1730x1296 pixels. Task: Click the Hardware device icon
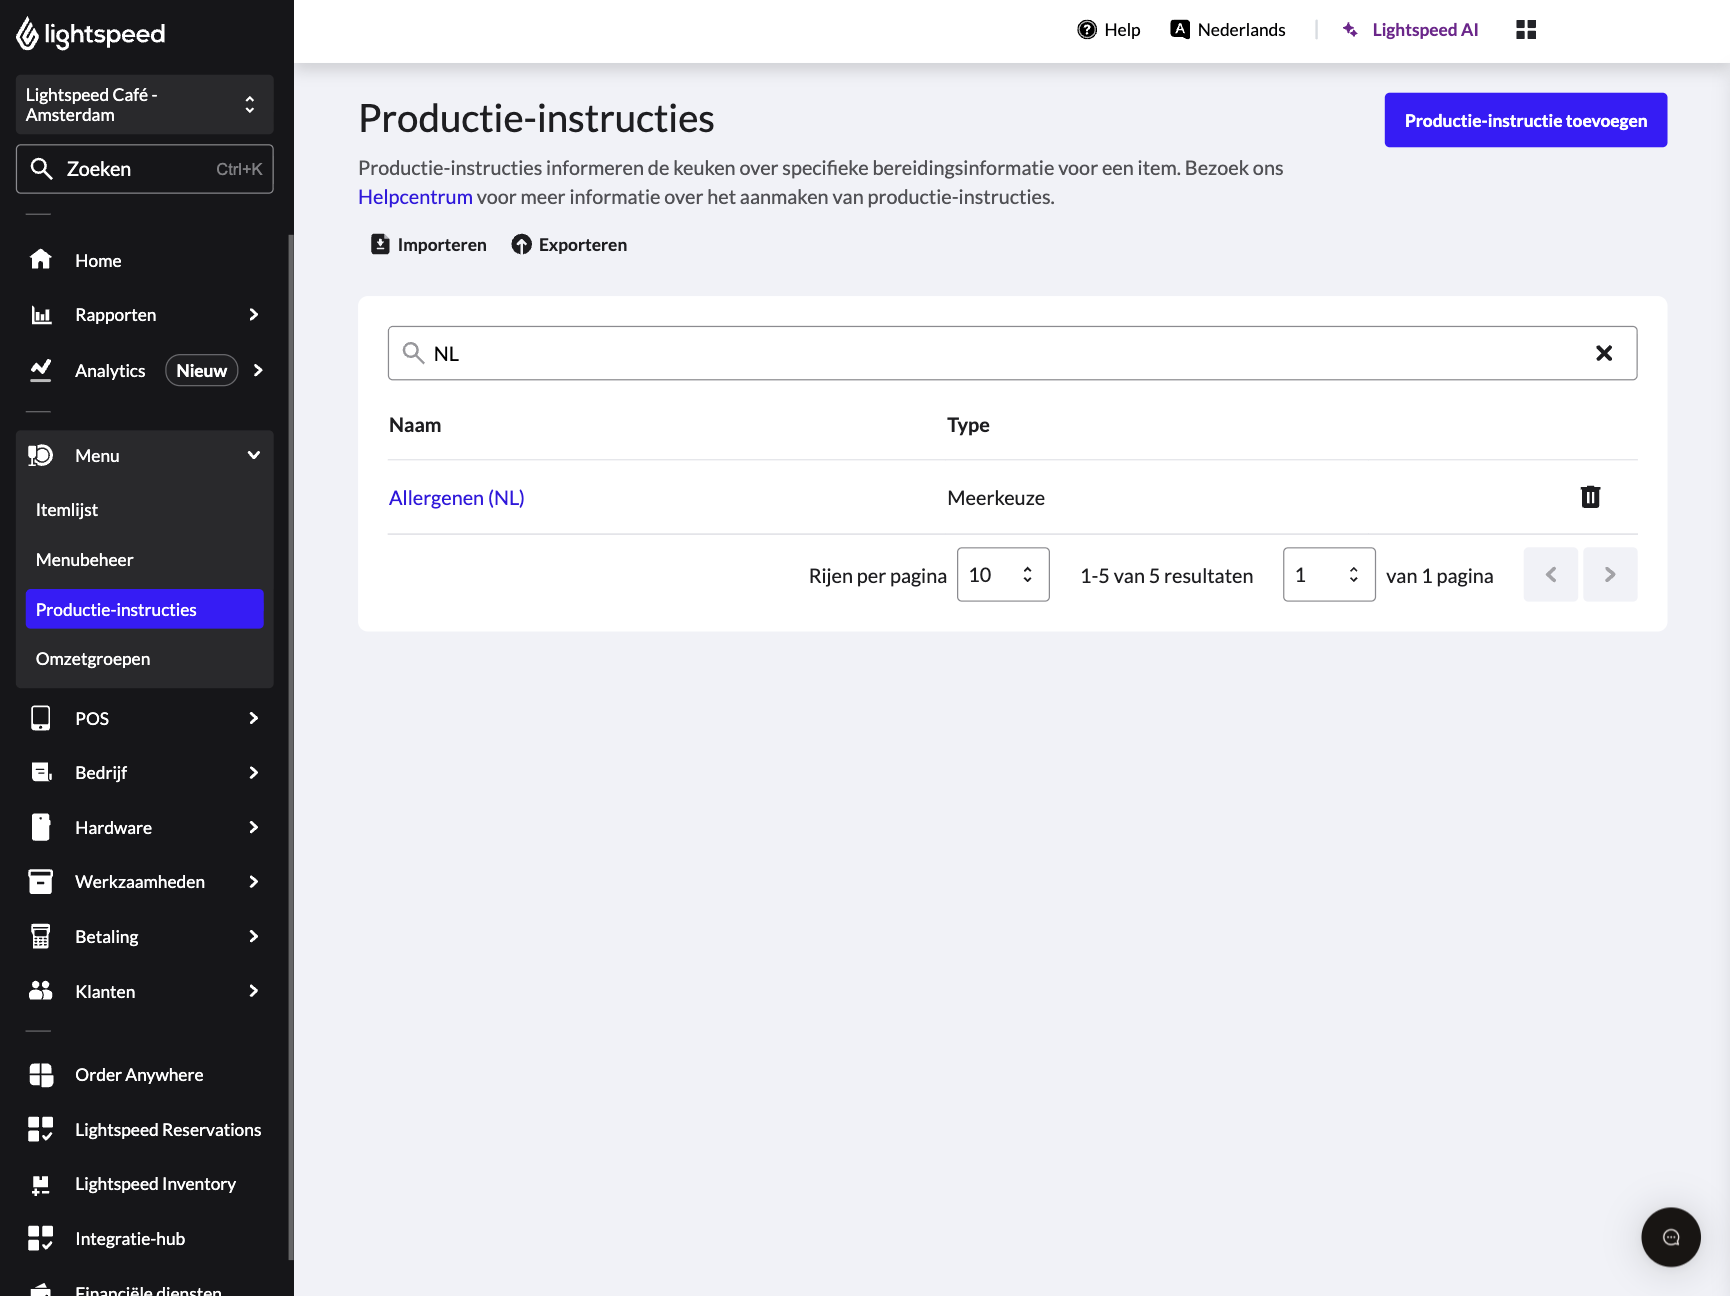41,827
